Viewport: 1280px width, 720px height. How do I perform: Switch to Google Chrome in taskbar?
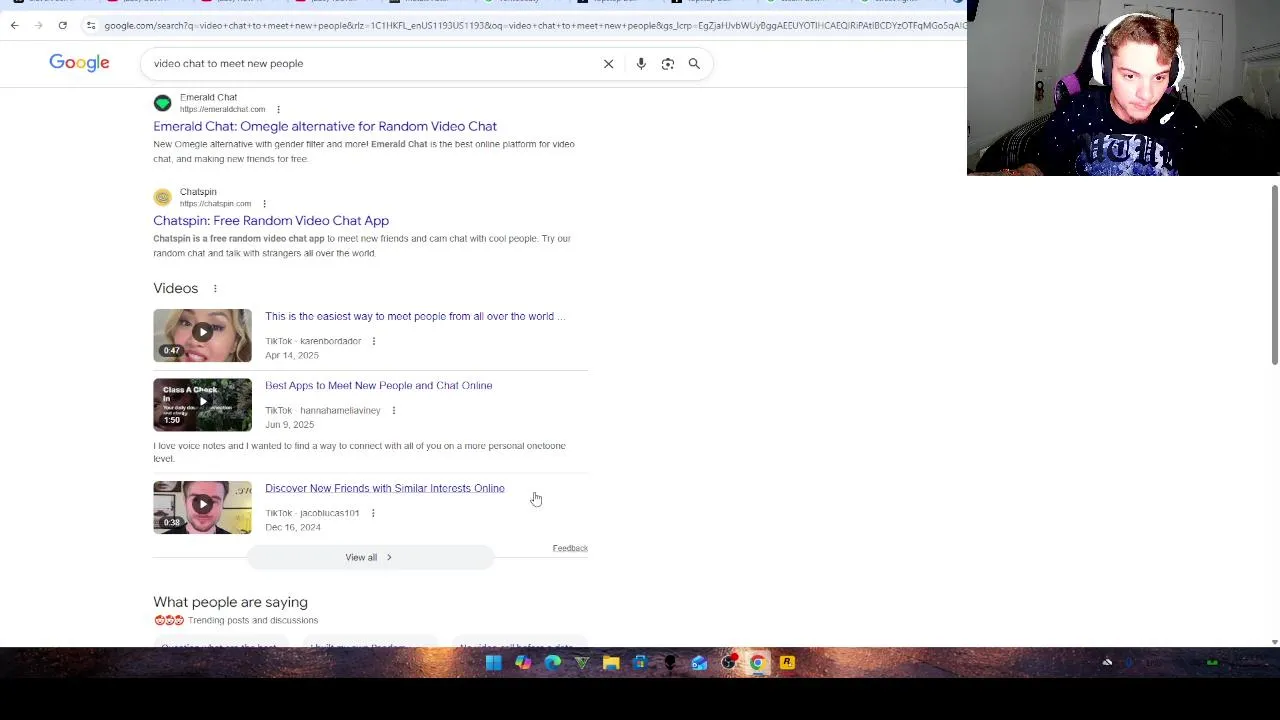(757, 662)
